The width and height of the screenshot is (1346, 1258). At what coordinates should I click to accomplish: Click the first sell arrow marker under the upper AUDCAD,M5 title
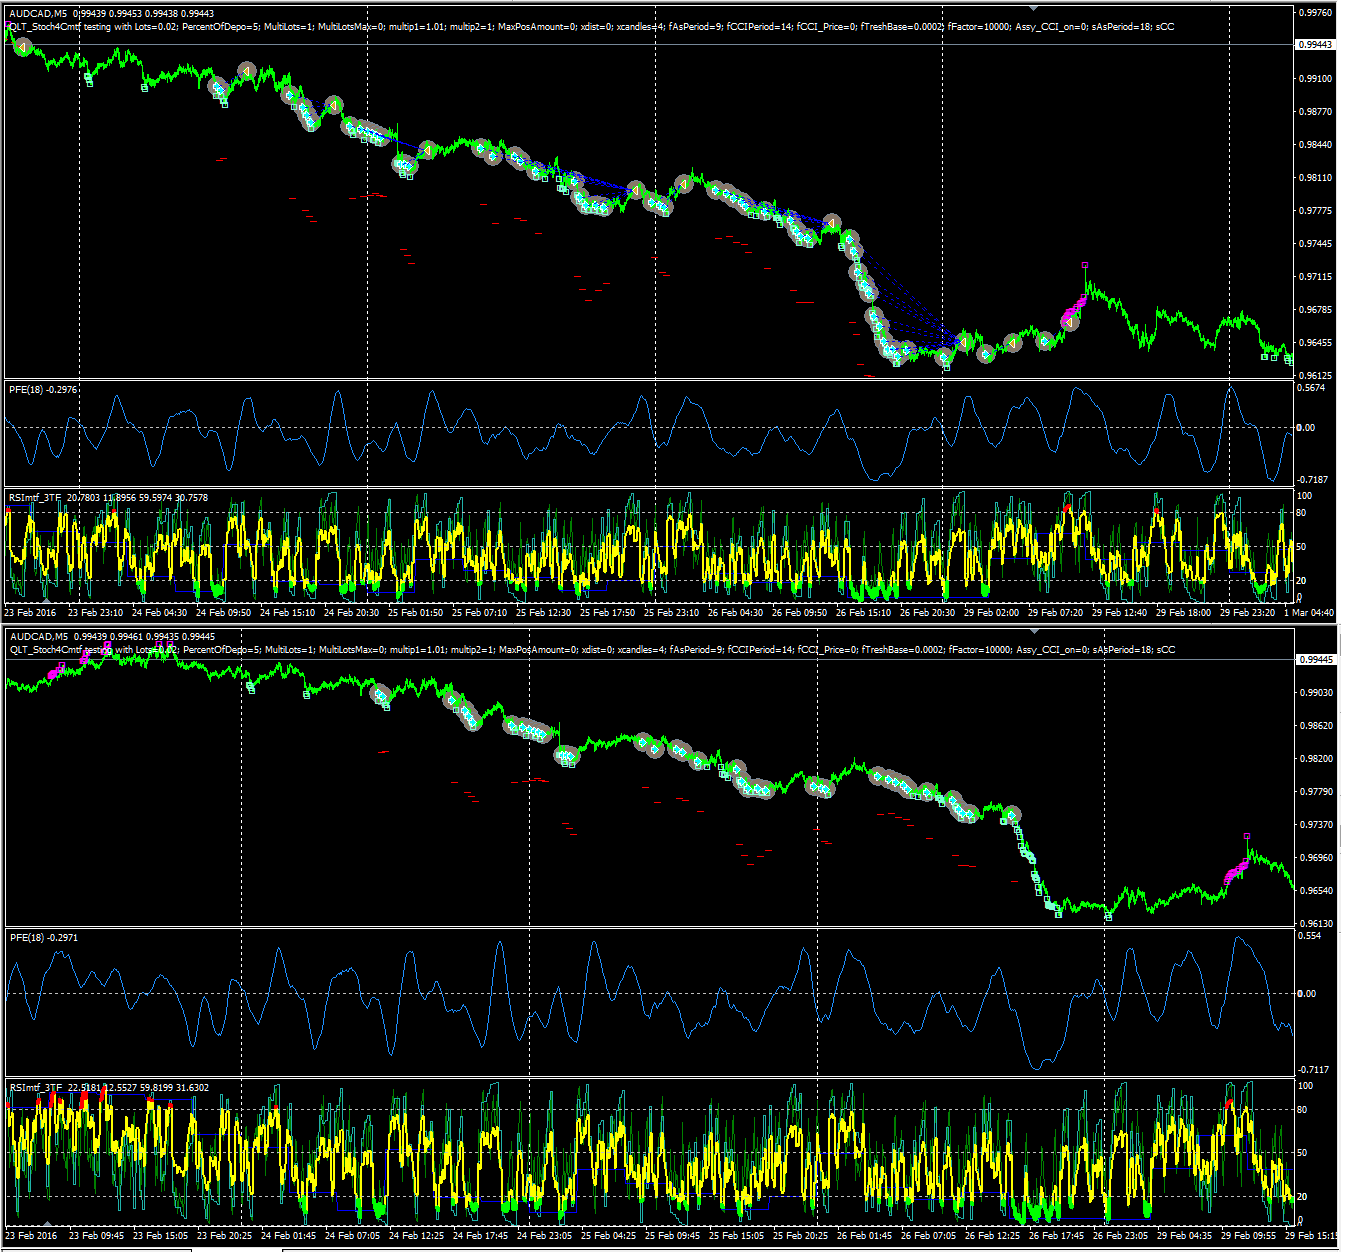(x=22, y=46)
